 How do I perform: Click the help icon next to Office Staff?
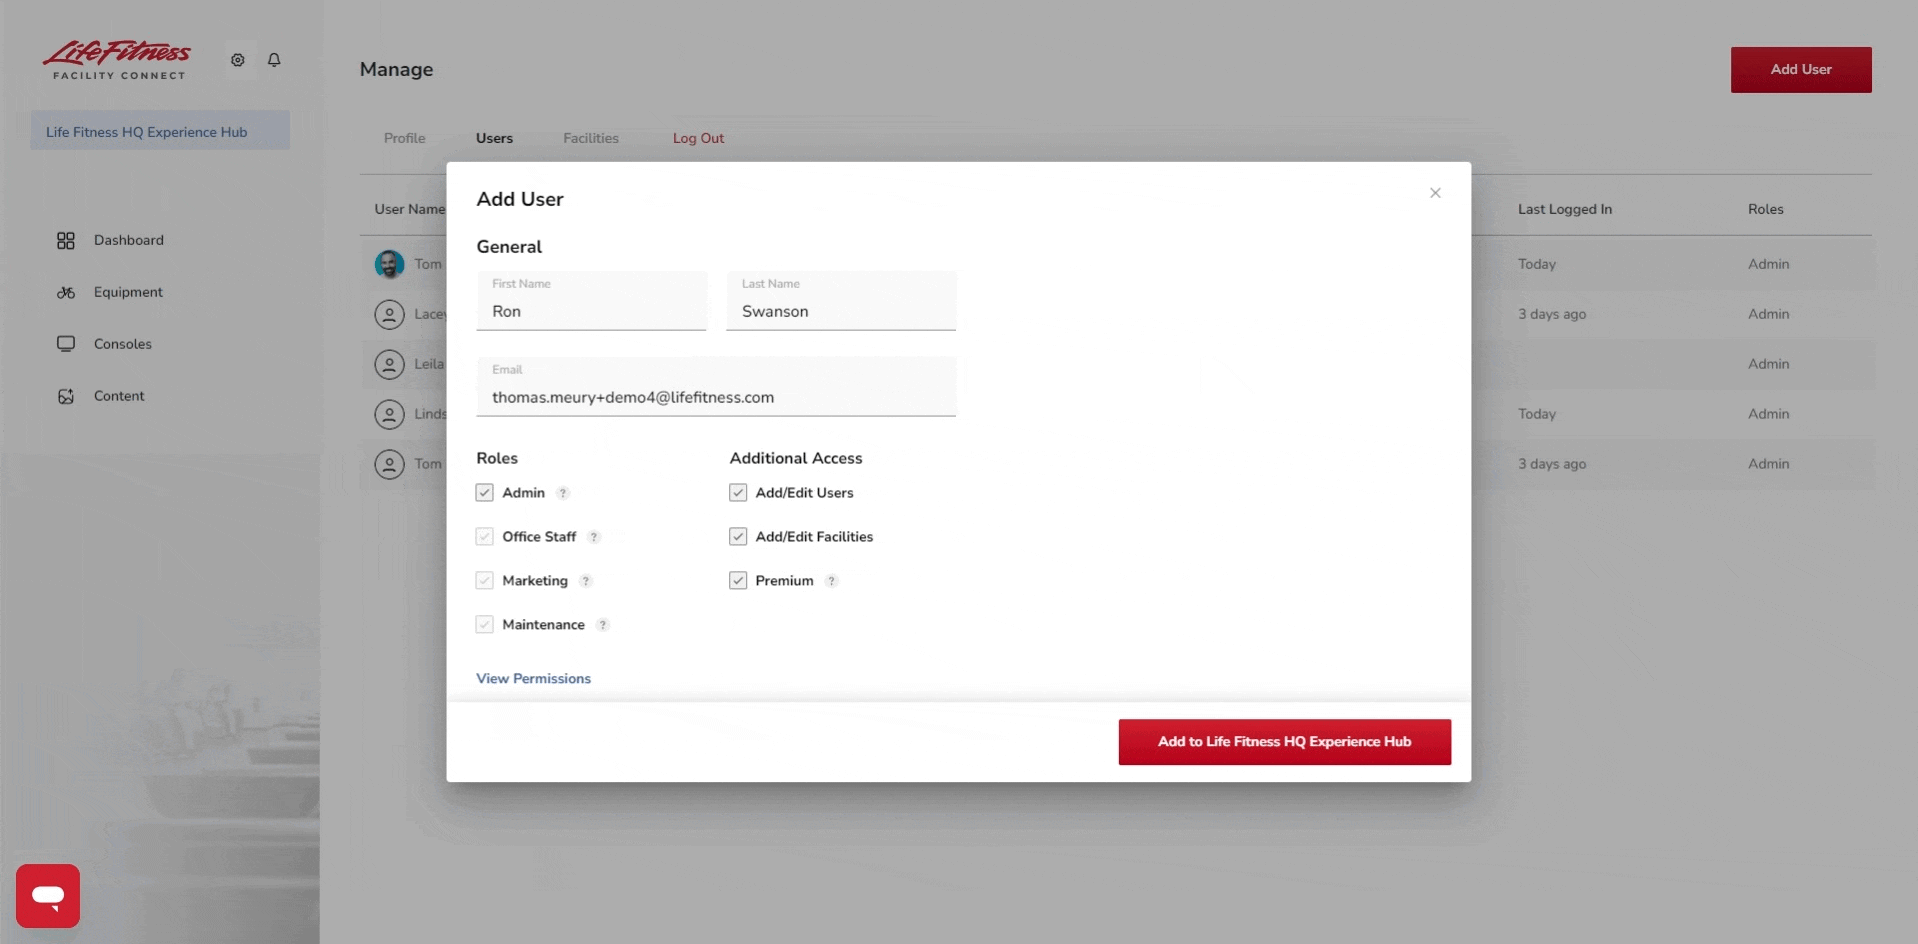(594, 537)
